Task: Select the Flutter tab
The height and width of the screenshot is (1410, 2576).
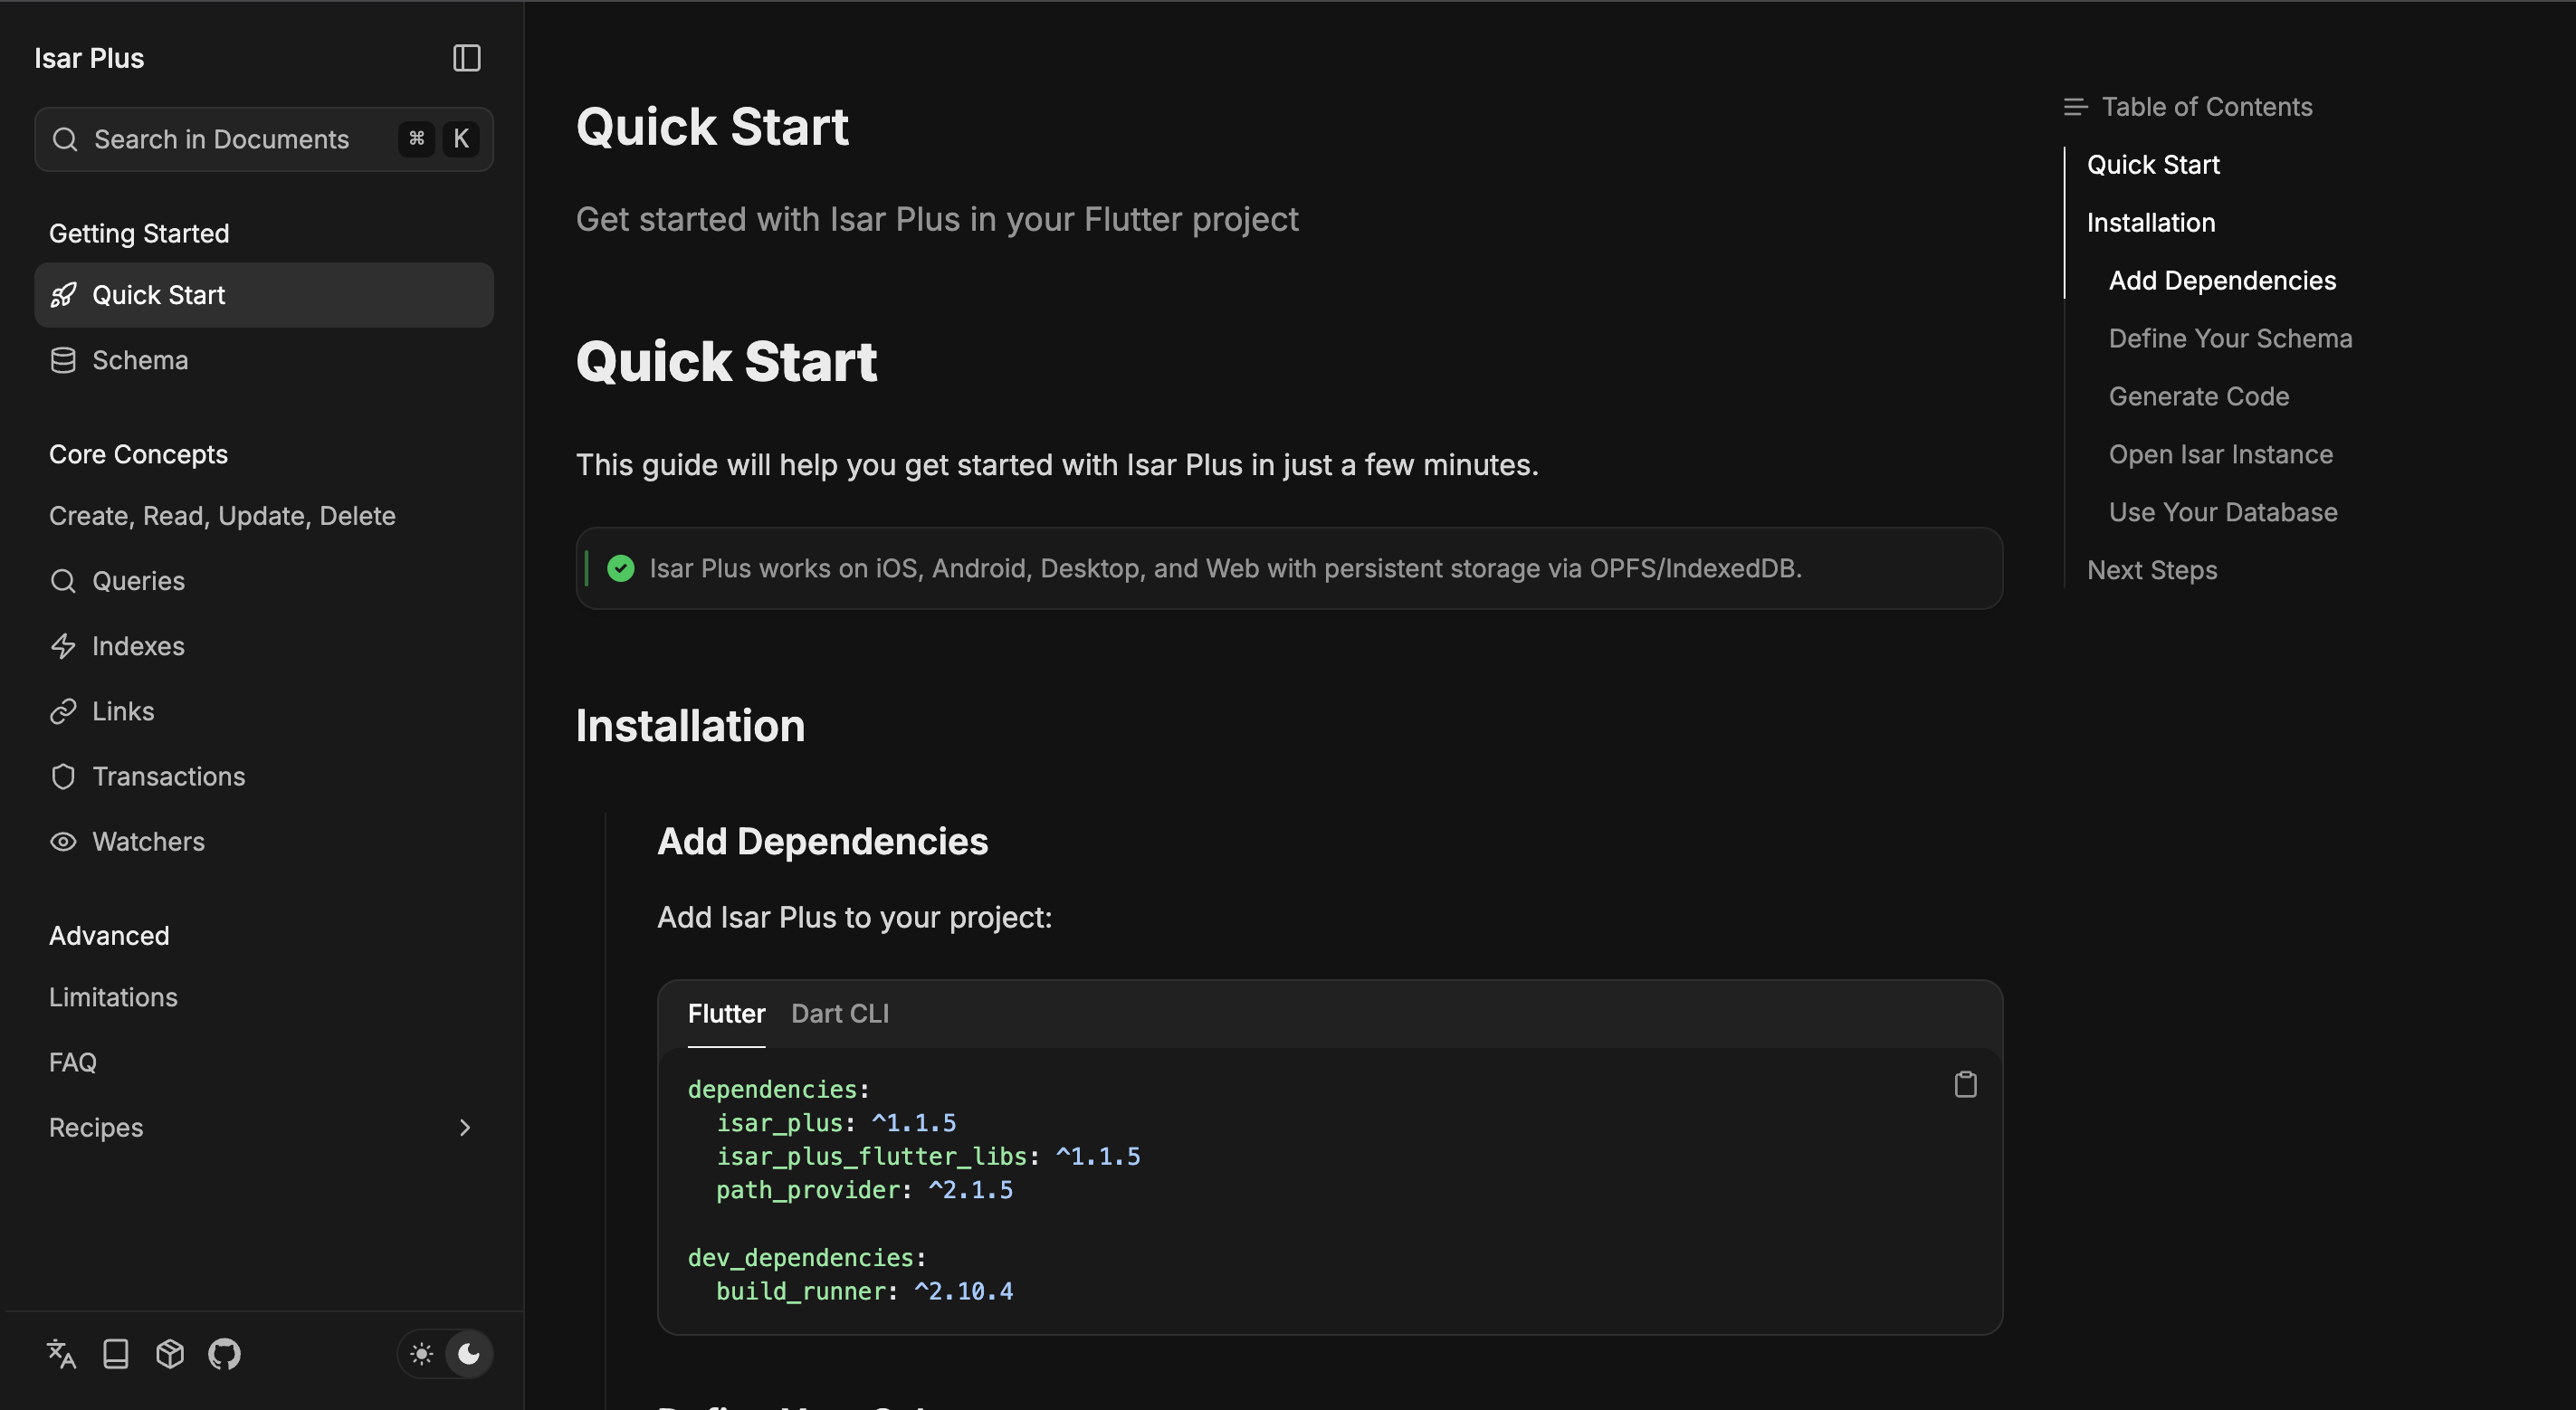Action: (x=726, y=1013)
